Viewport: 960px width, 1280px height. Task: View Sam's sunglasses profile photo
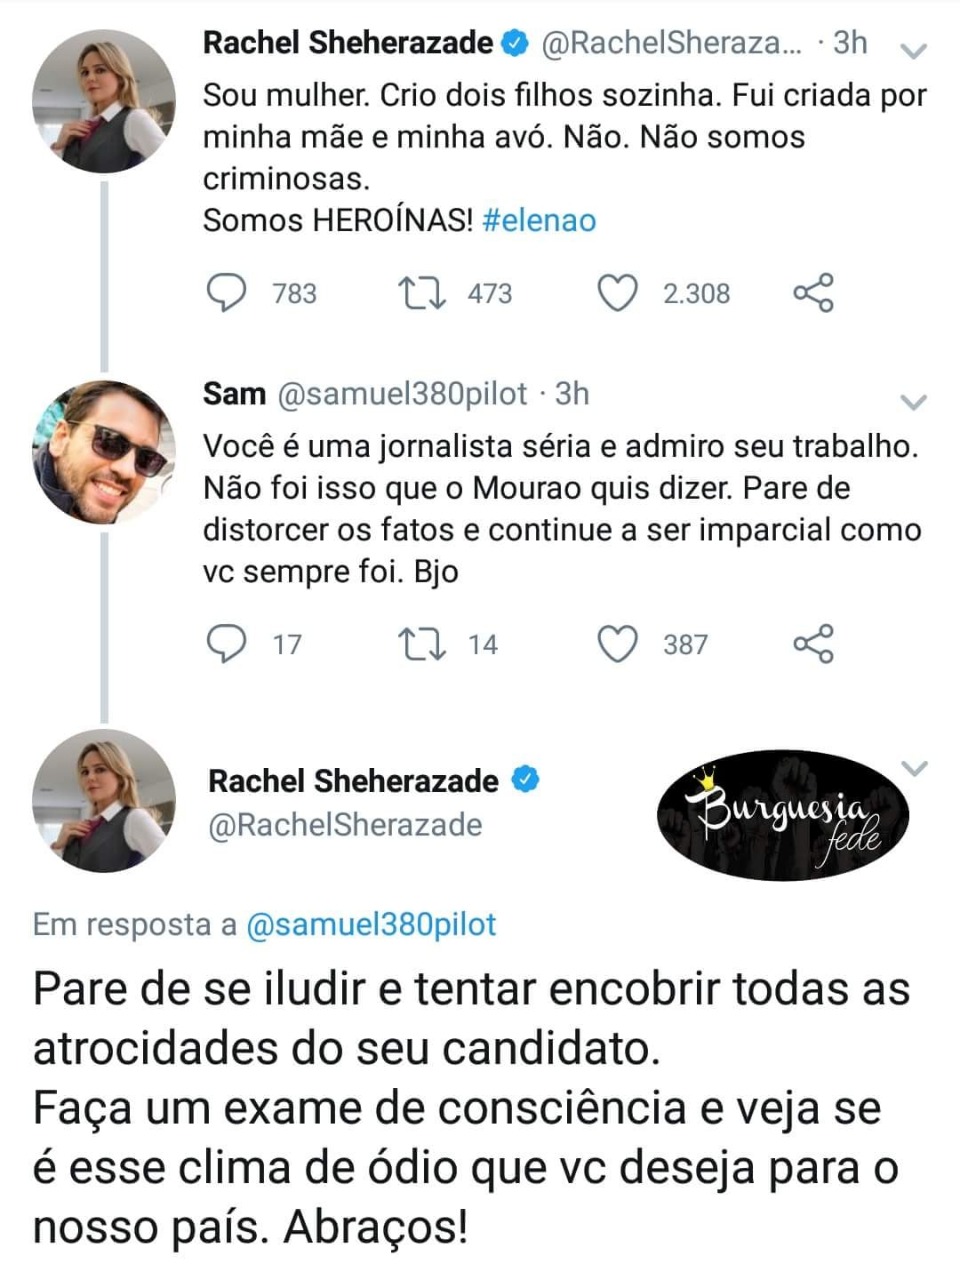[104, 452]
